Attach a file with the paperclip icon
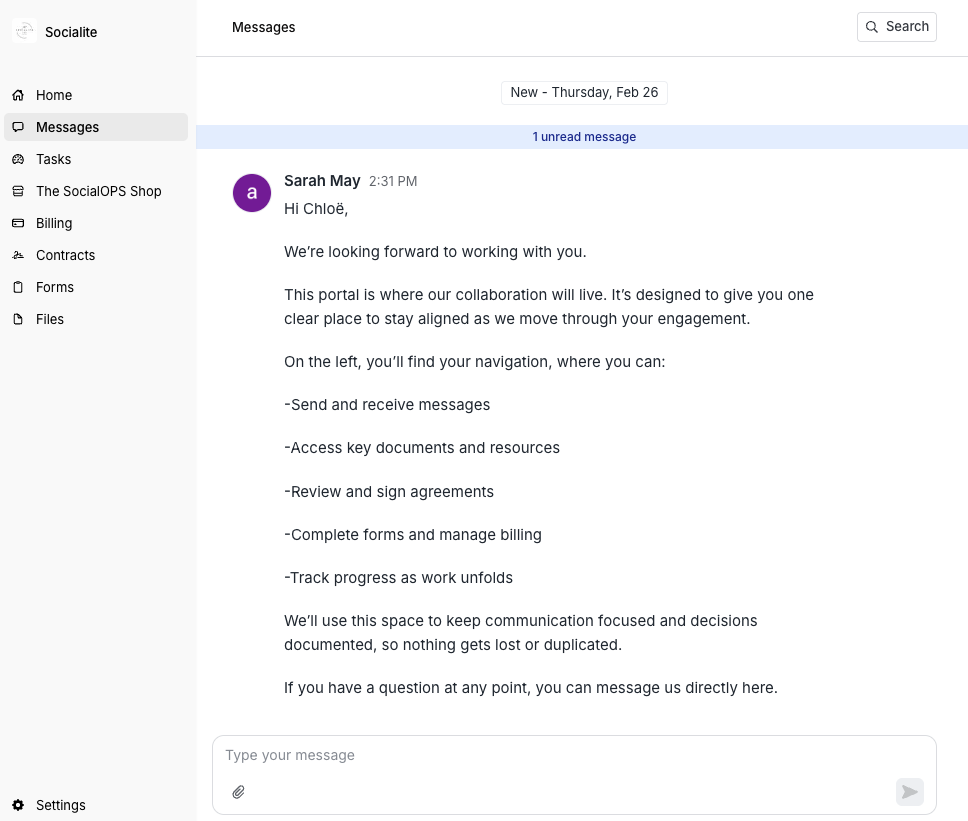The image size is (968, 821). pos(239,791)
